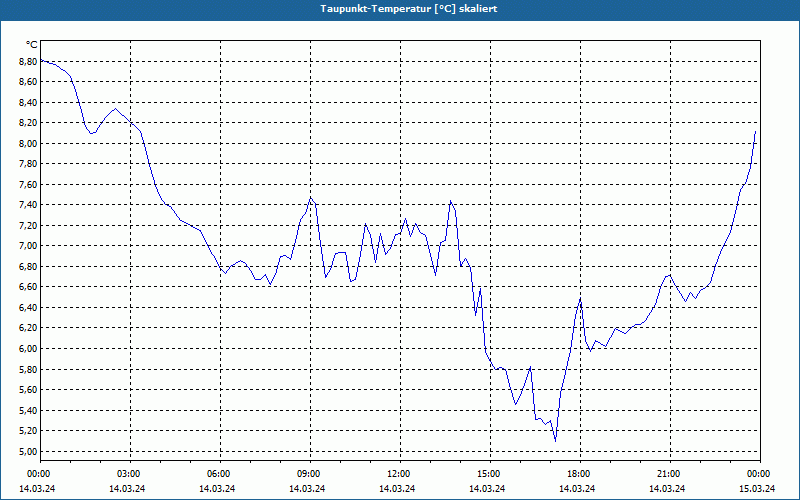Select the 8,40 y-axis value
This screenshot has height=500, width=800.
coord(28,103)
